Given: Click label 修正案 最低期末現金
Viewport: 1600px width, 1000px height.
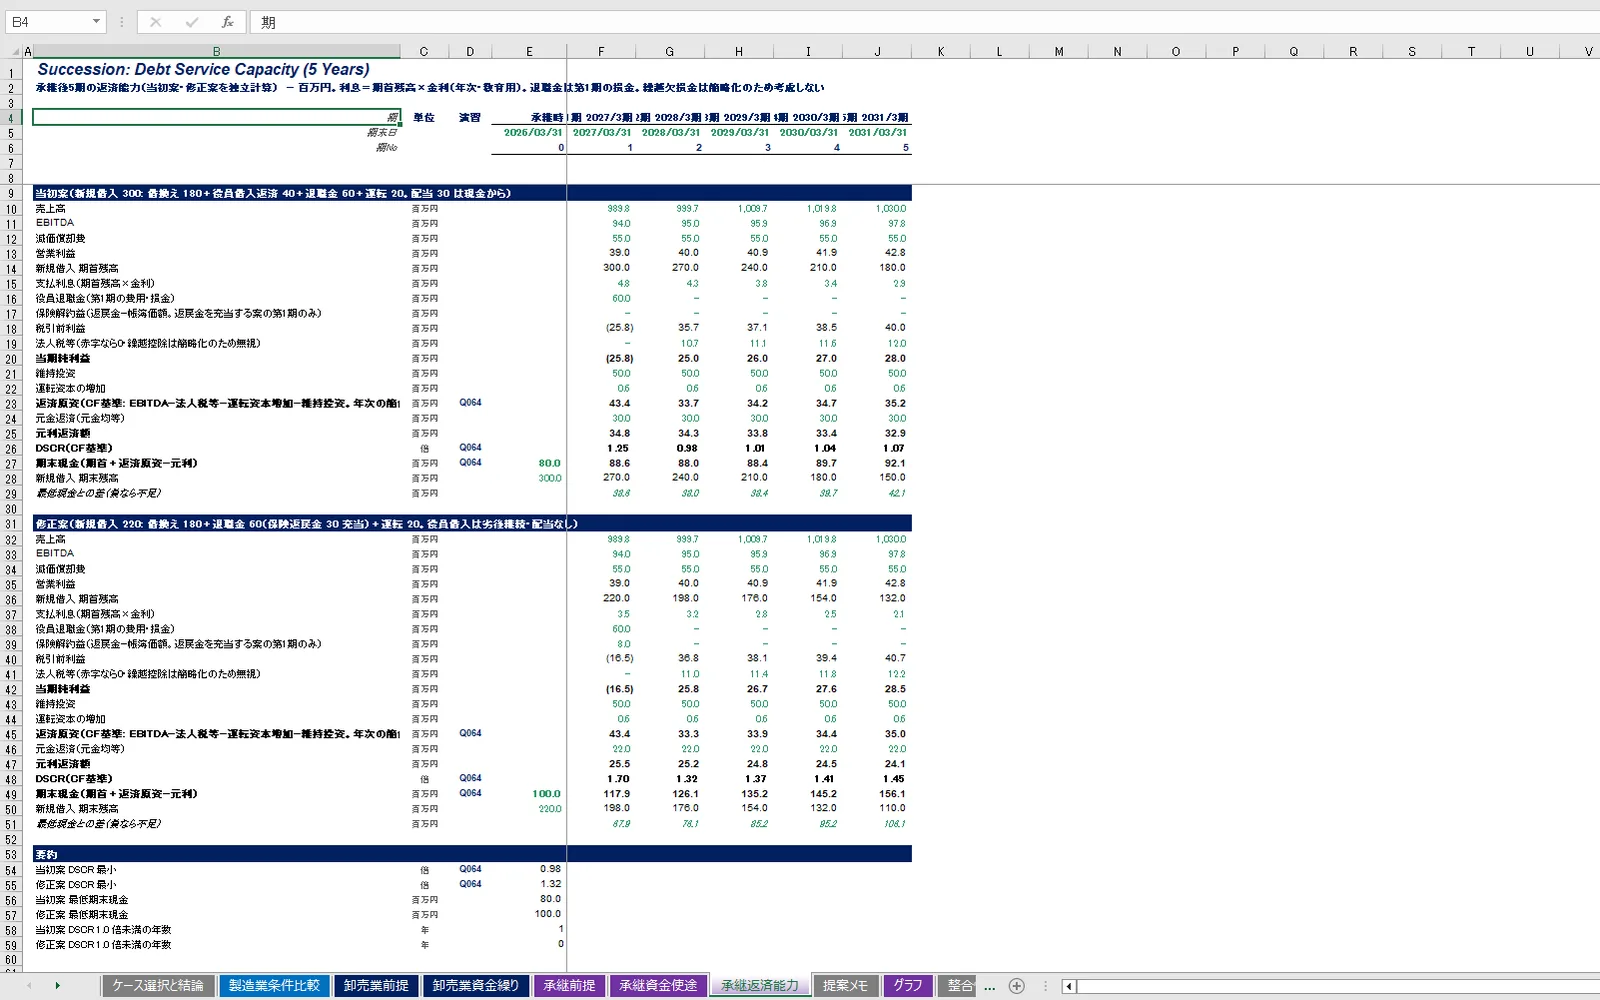Looking at the screenshot, I should click(82, 915).
